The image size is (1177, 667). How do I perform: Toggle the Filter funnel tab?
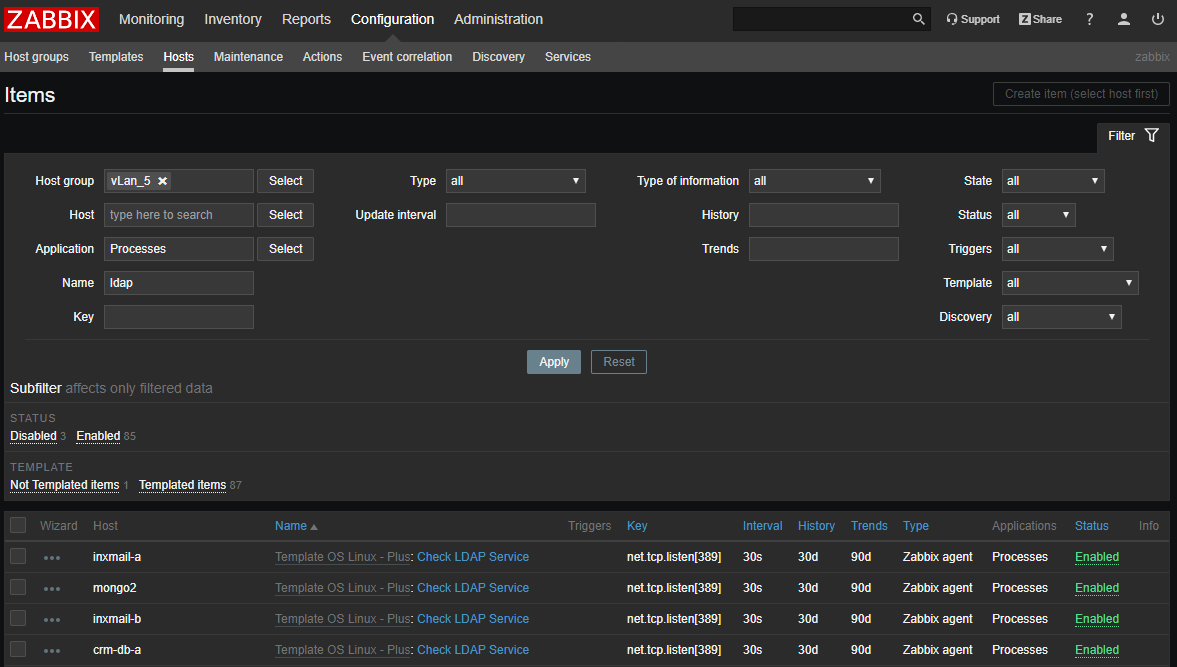click(1133, 136)
